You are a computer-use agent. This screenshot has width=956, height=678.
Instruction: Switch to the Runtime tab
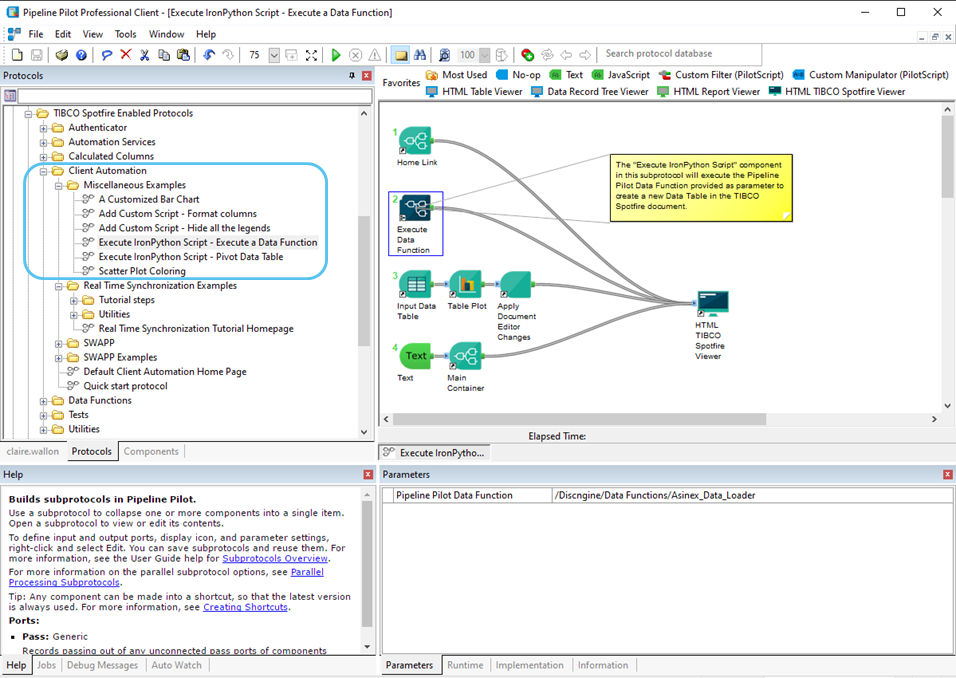[x=465, y=665]
